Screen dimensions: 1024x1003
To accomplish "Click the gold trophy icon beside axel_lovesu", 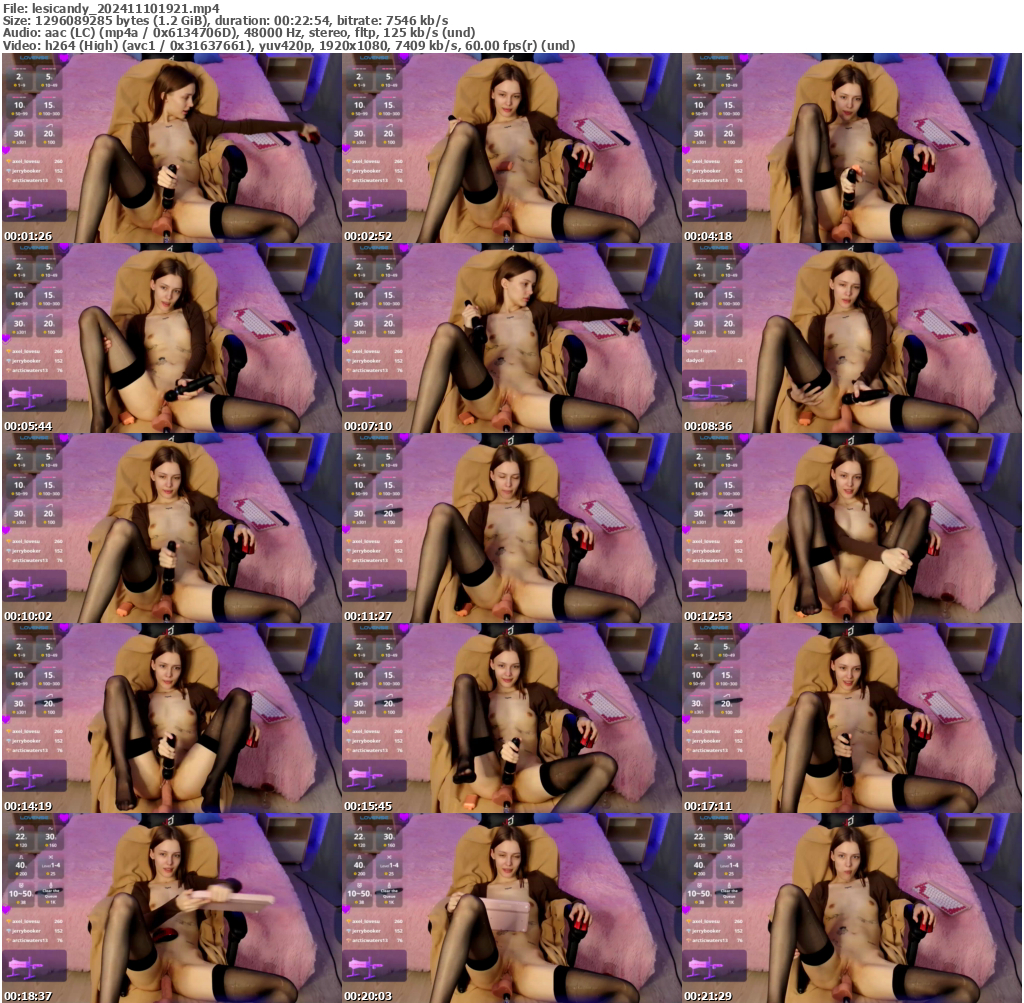I will point(9,161).
